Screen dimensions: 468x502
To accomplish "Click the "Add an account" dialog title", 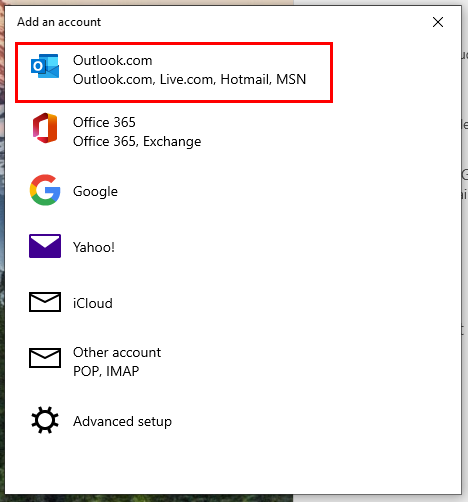I will 59,22.
